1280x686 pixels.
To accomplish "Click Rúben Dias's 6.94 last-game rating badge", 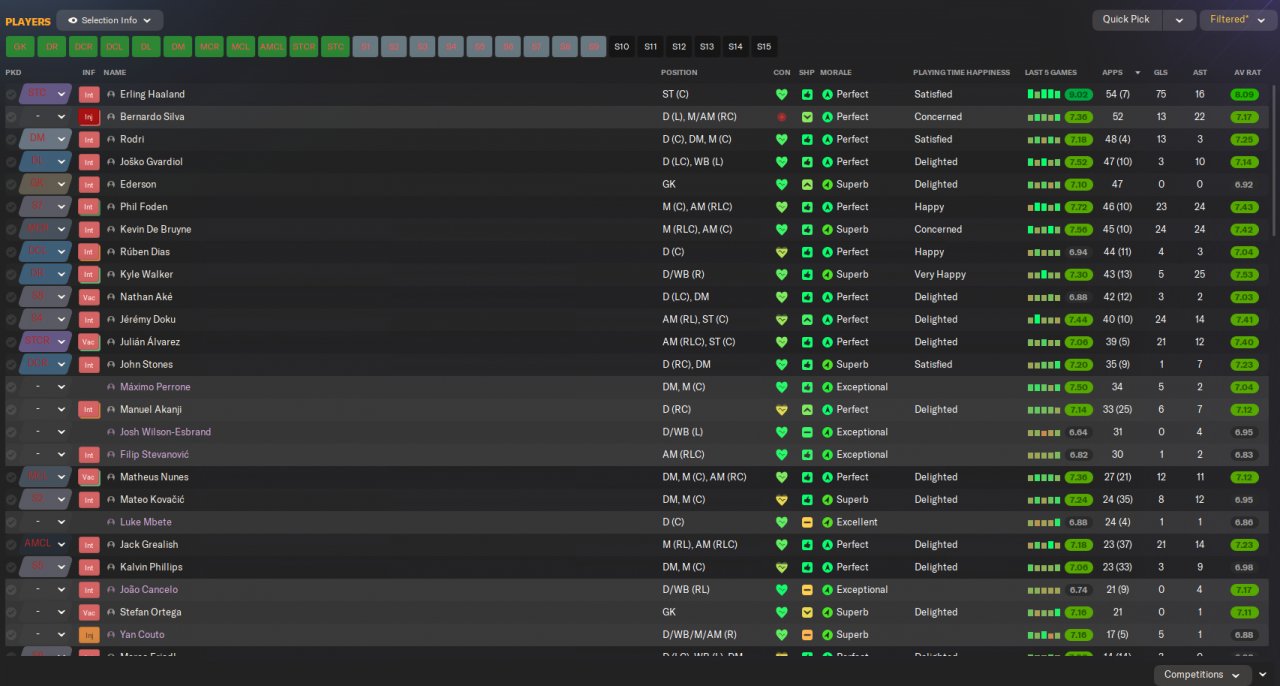I will (1078, 252).
